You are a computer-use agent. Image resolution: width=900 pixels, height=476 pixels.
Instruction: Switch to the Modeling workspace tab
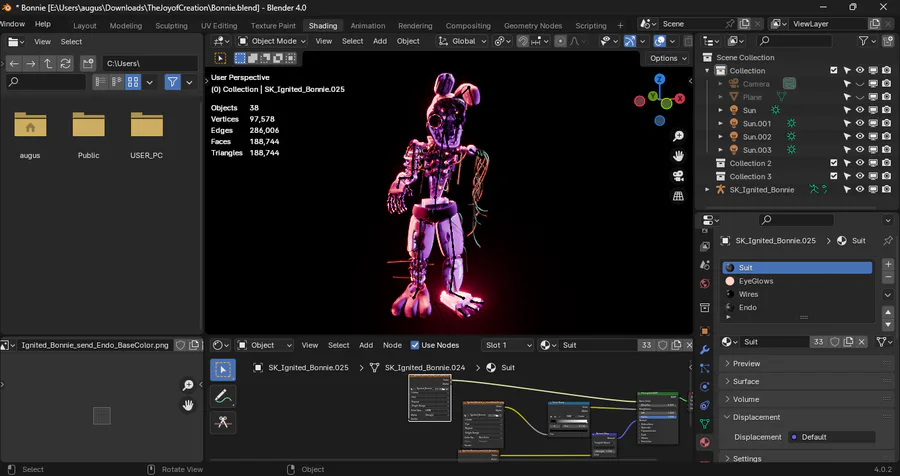pos(126,26)
